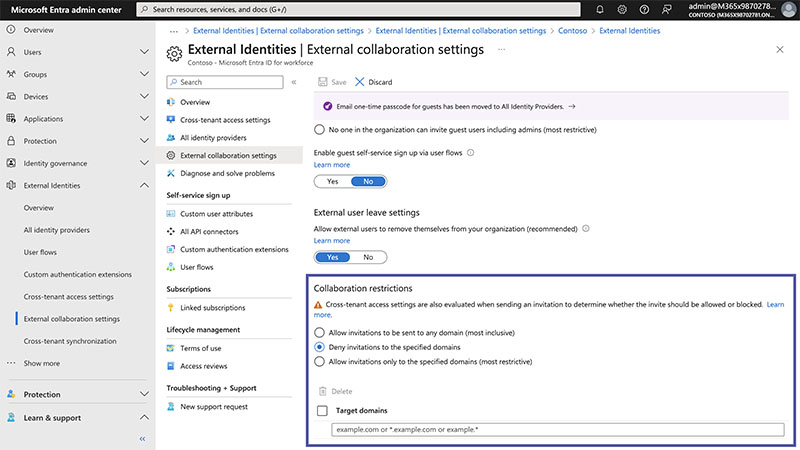Screen dimensions: 800x450
Task: Click the New support request icon
Action: [171, 407]
